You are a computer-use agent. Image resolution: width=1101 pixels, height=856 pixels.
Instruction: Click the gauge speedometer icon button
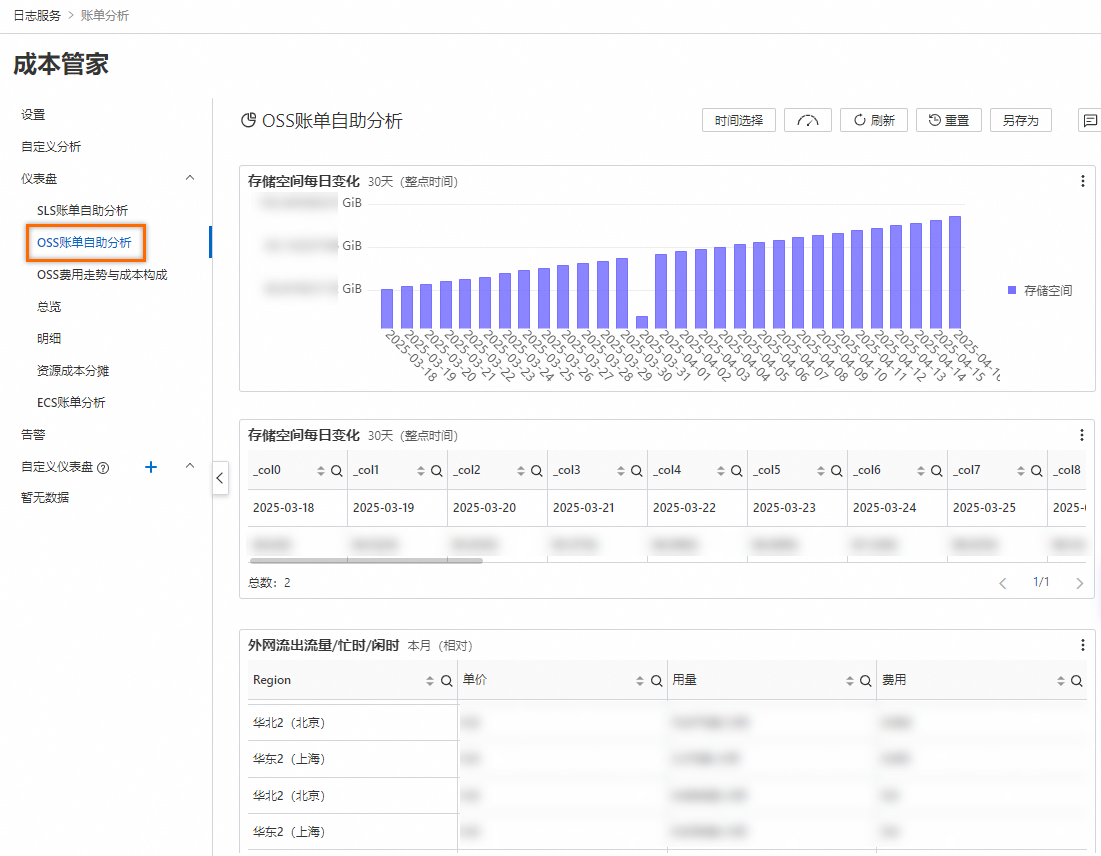(x=808, y=121)
